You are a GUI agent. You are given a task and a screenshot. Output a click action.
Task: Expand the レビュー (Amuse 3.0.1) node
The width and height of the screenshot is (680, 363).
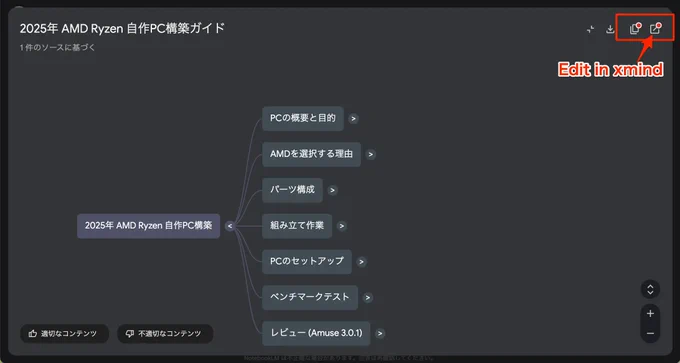coord(380,334)
